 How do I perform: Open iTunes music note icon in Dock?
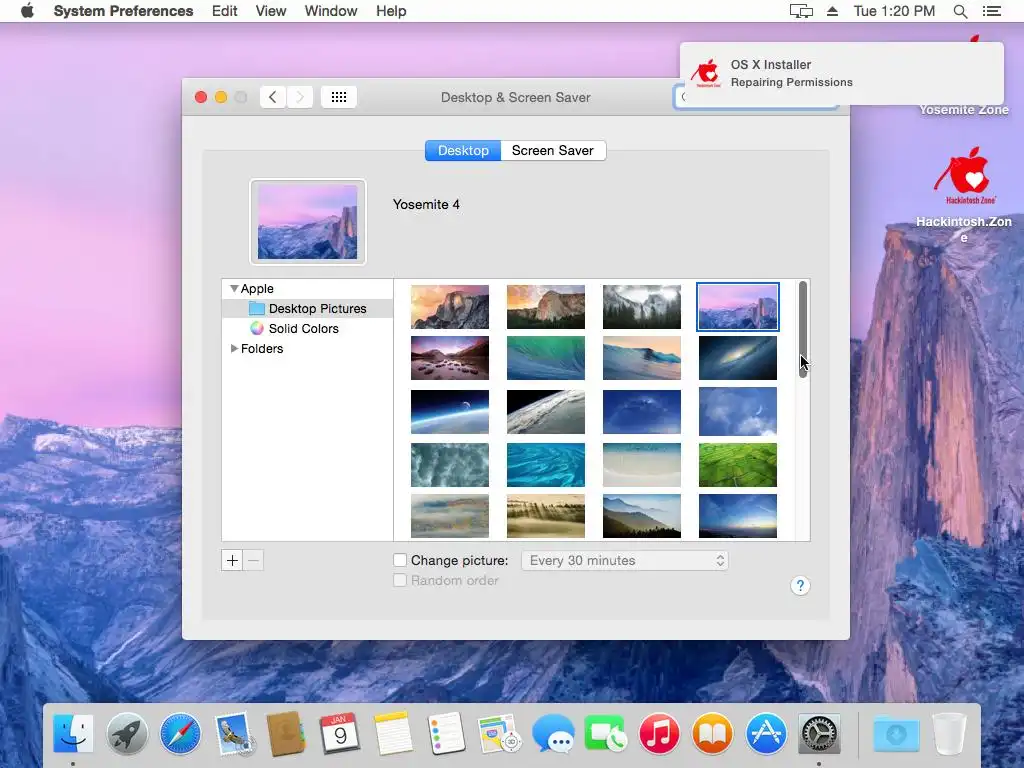(659, 733)
